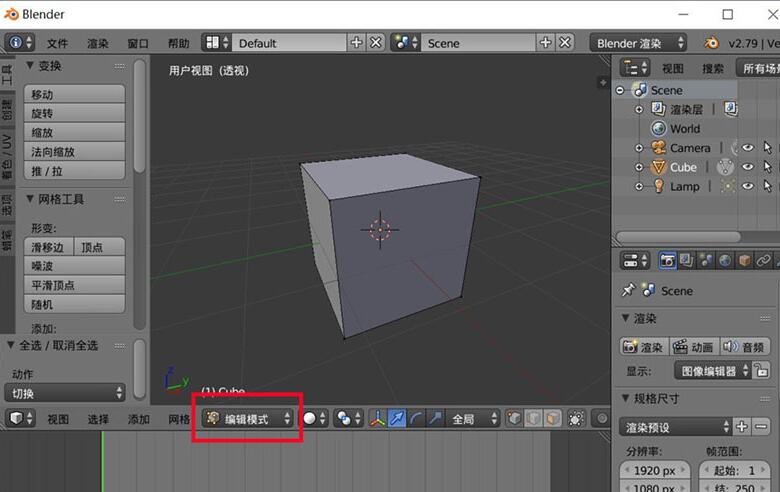The image size is (780, 492).
Task: Open the 图像编辑器 display dropdown
Action: (x=717, y=371)
